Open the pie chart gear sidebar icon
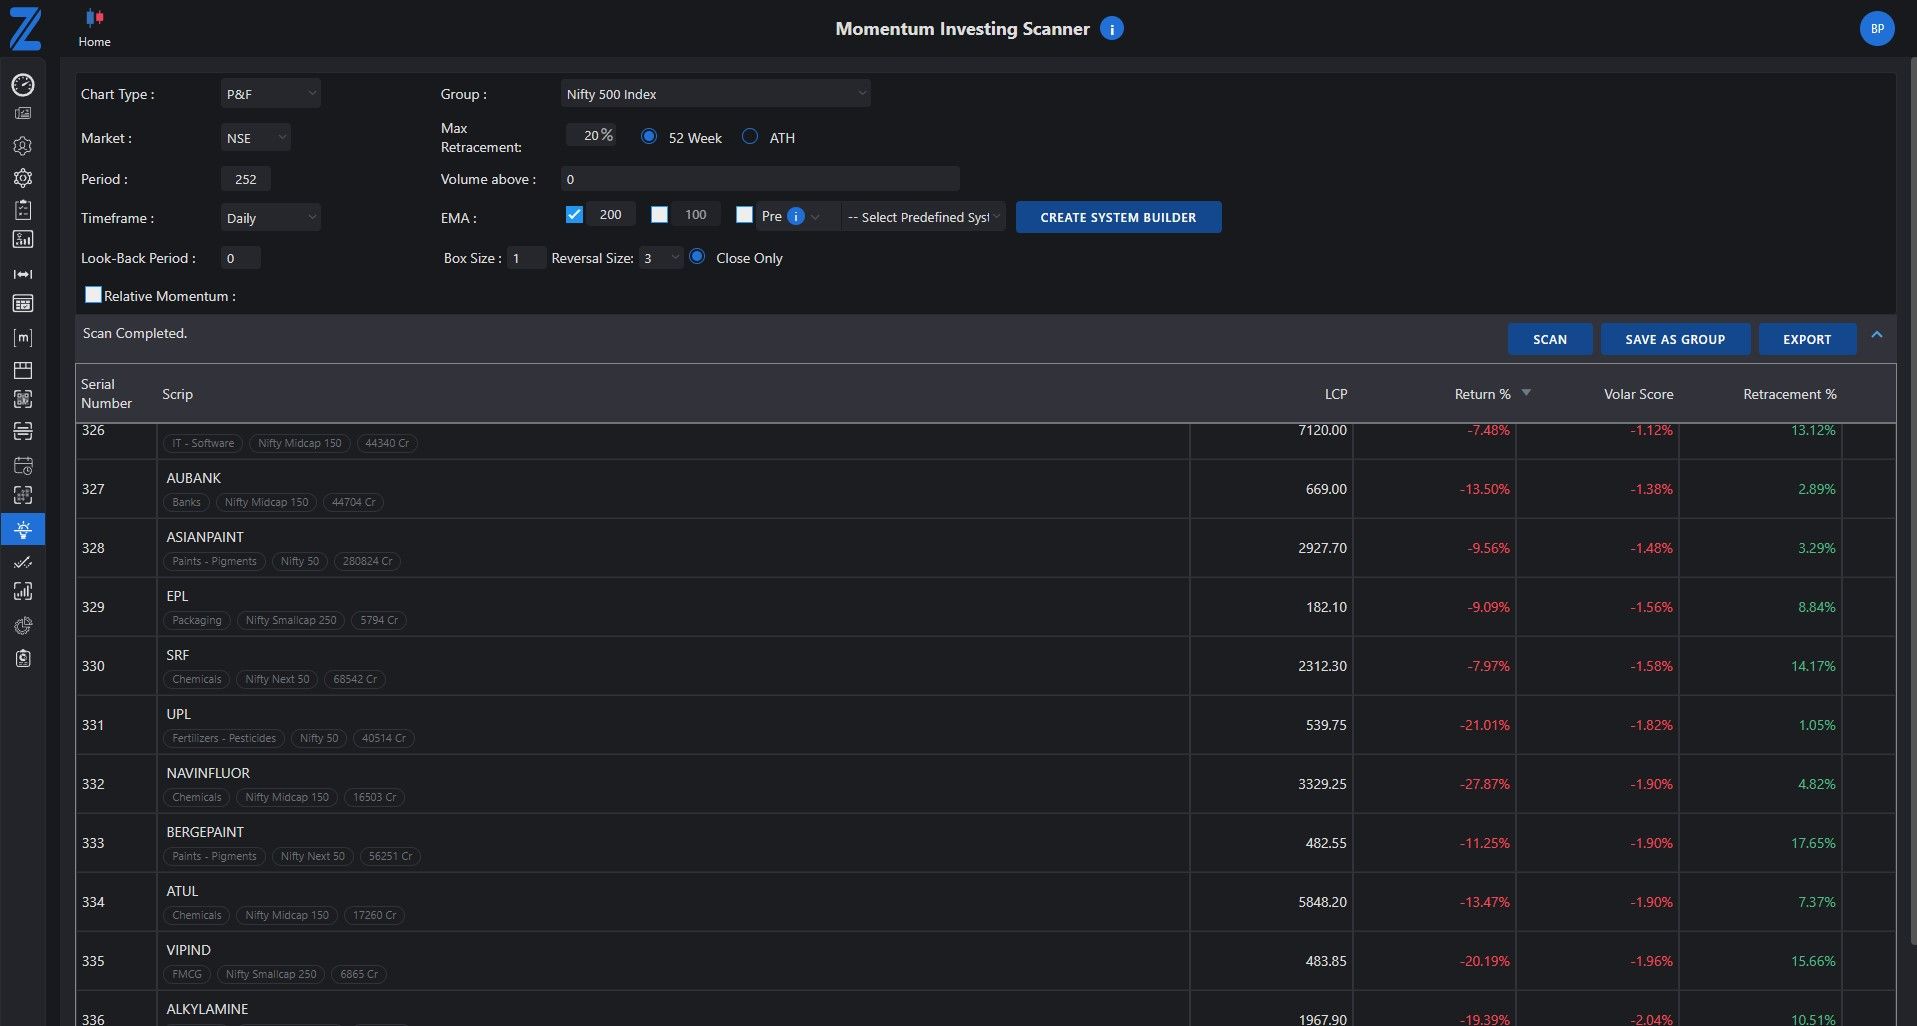1917x1026 pixels. tap(23, 626)
